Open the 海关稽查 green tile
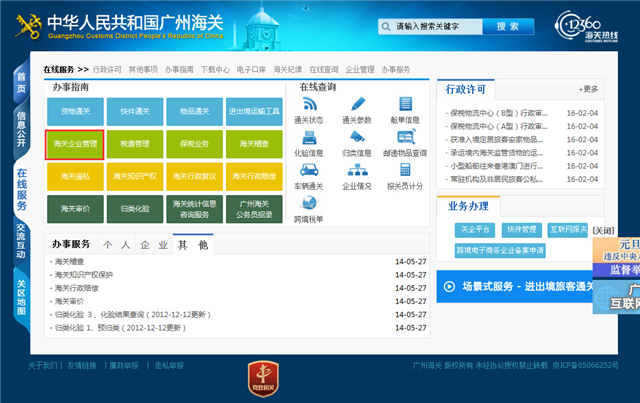The width and height of the screenshot is (640, 403). pos(254,144)
